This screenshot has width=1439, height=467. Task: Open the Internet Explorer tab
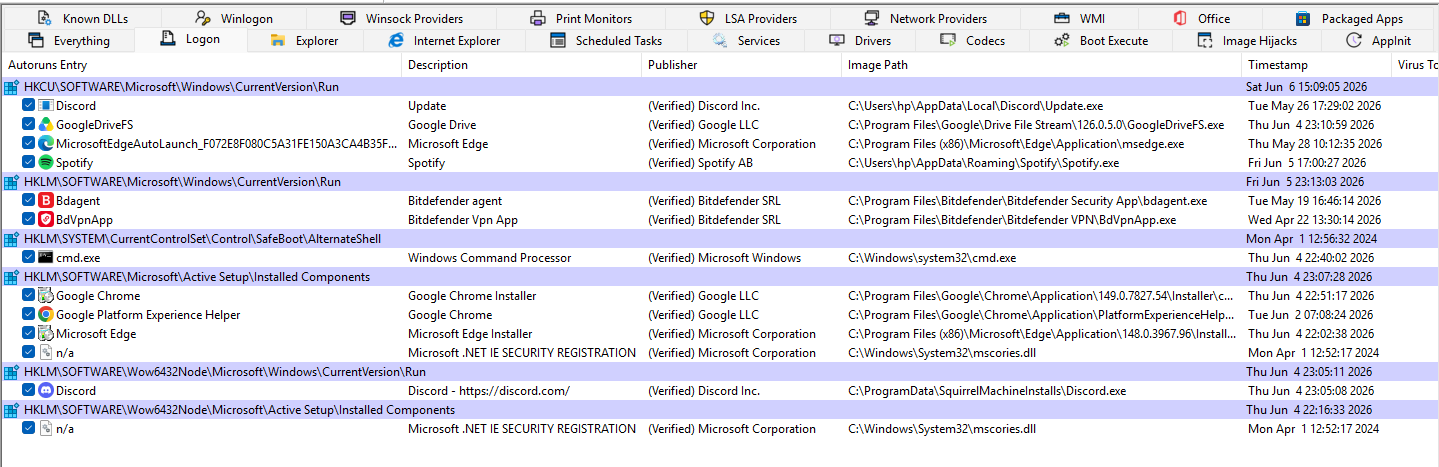click(443, 41)
